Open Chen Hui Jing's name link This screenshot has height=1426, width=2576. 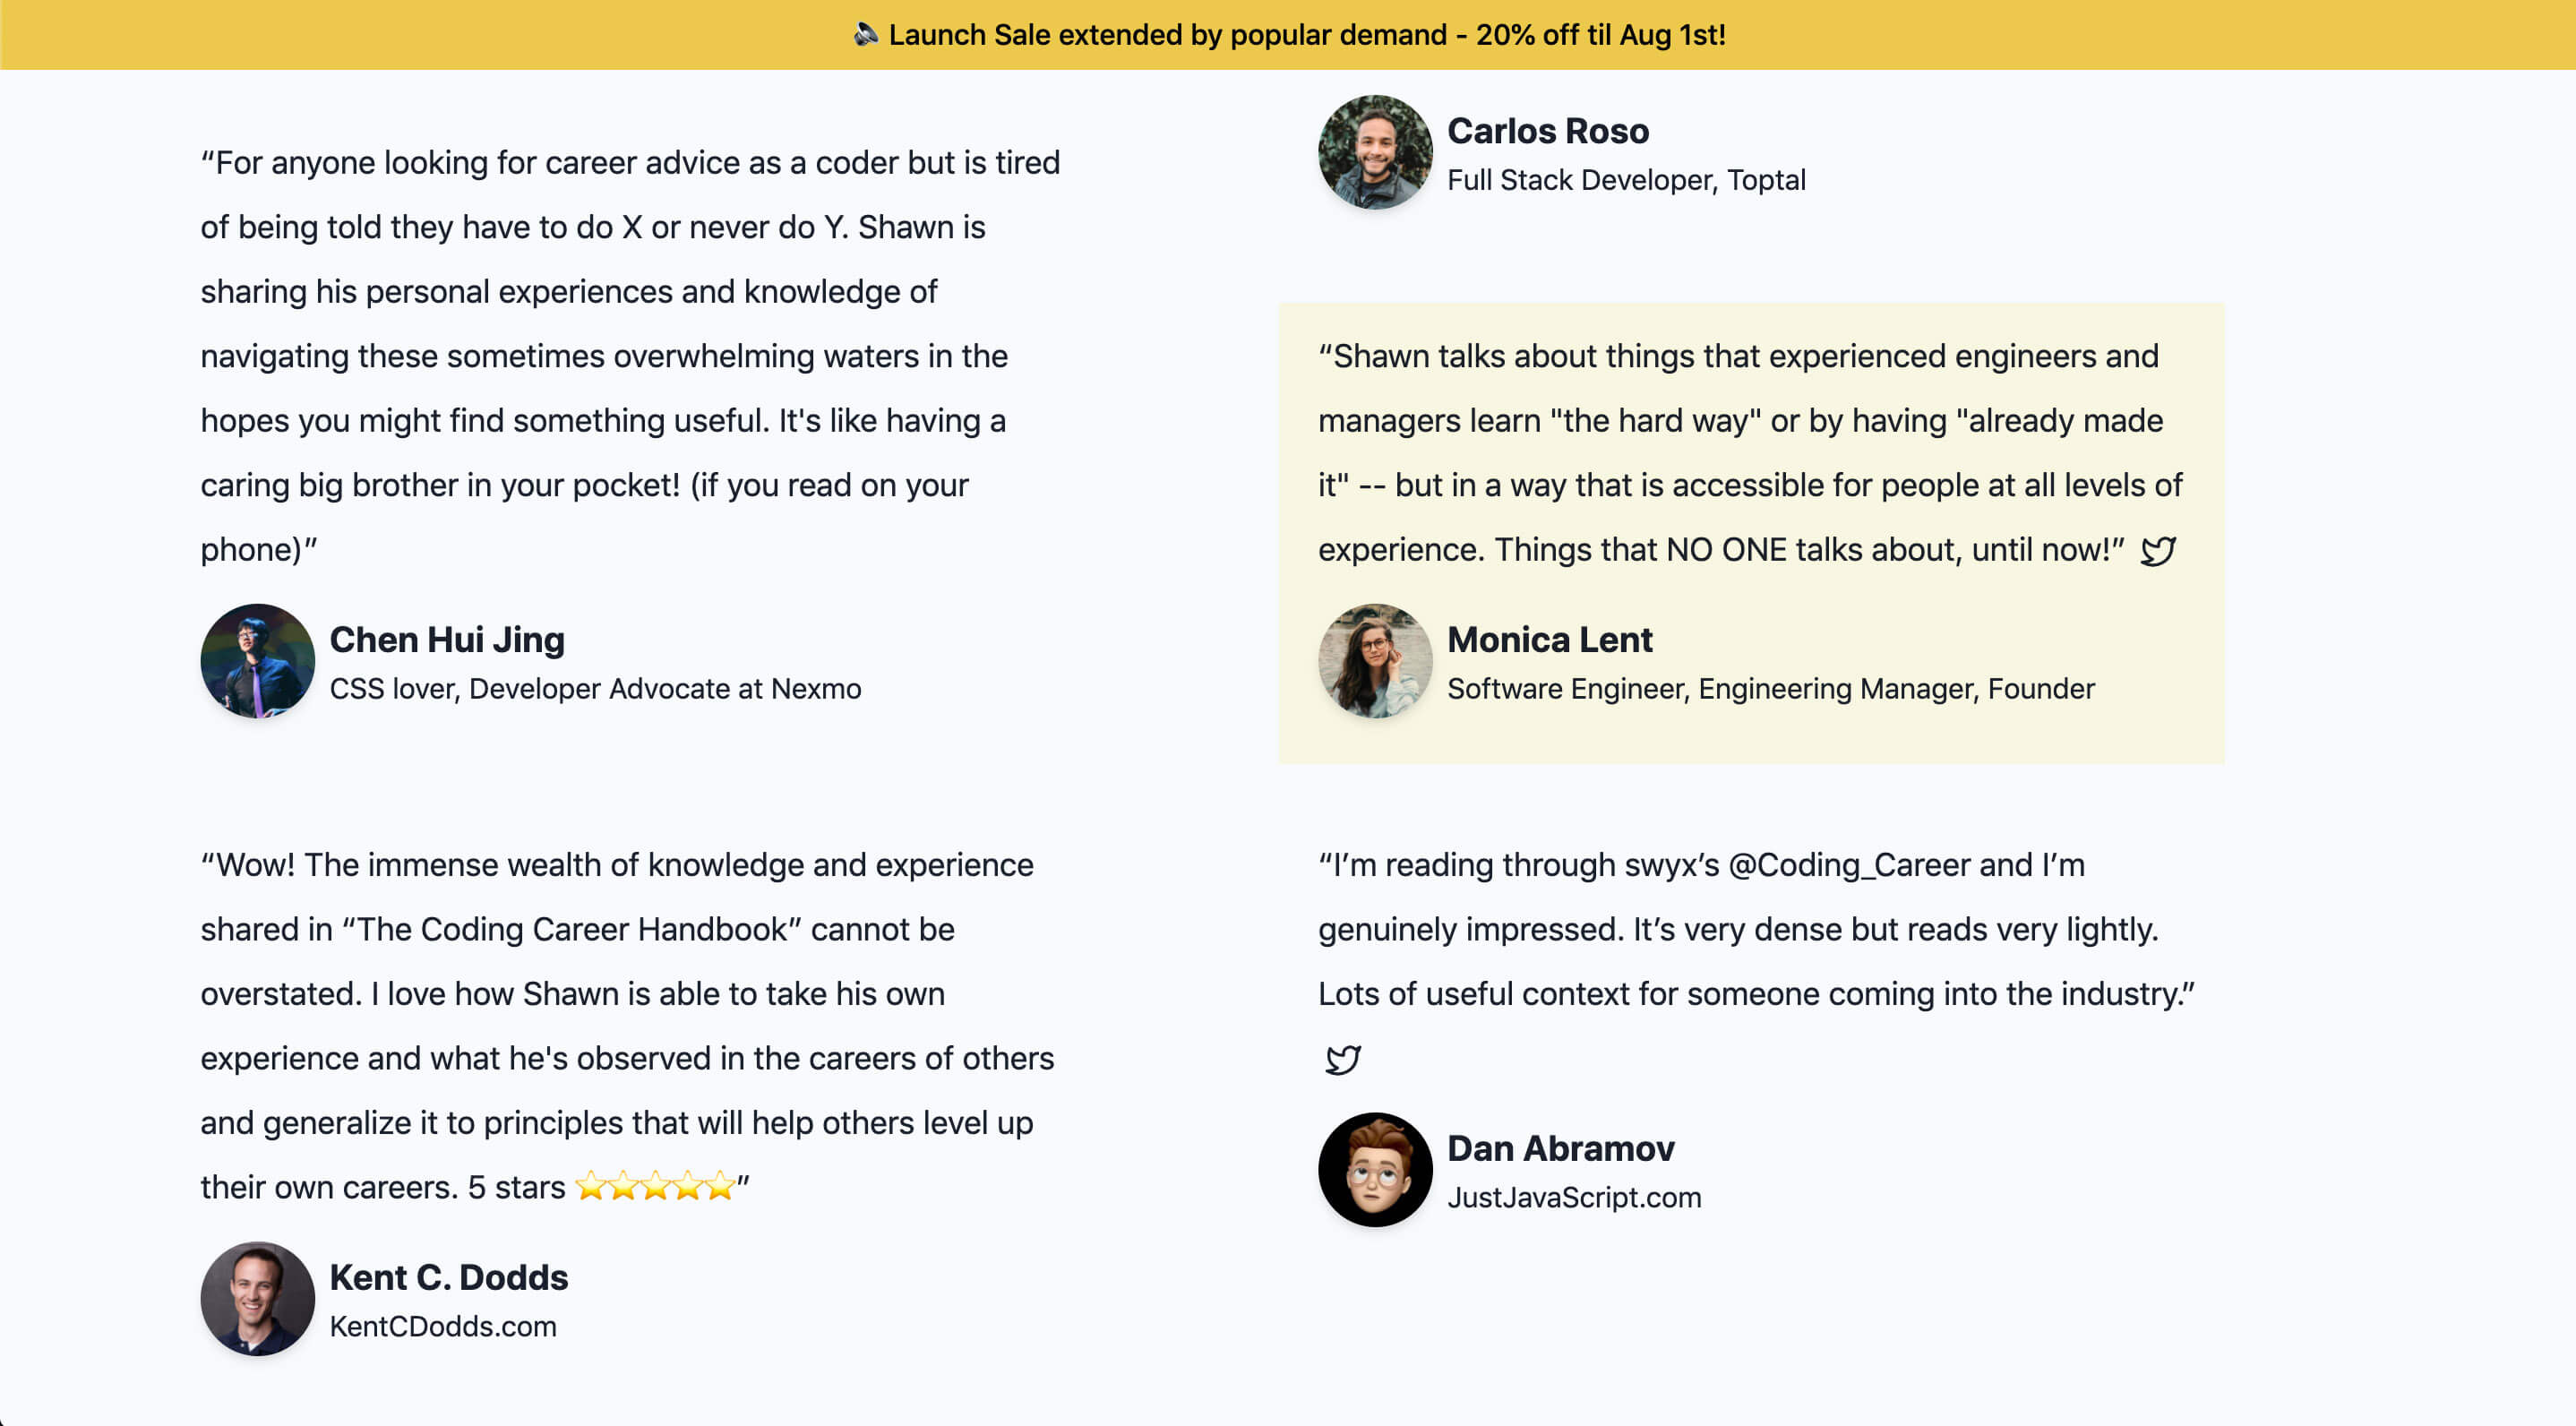(x=447, y=640)
